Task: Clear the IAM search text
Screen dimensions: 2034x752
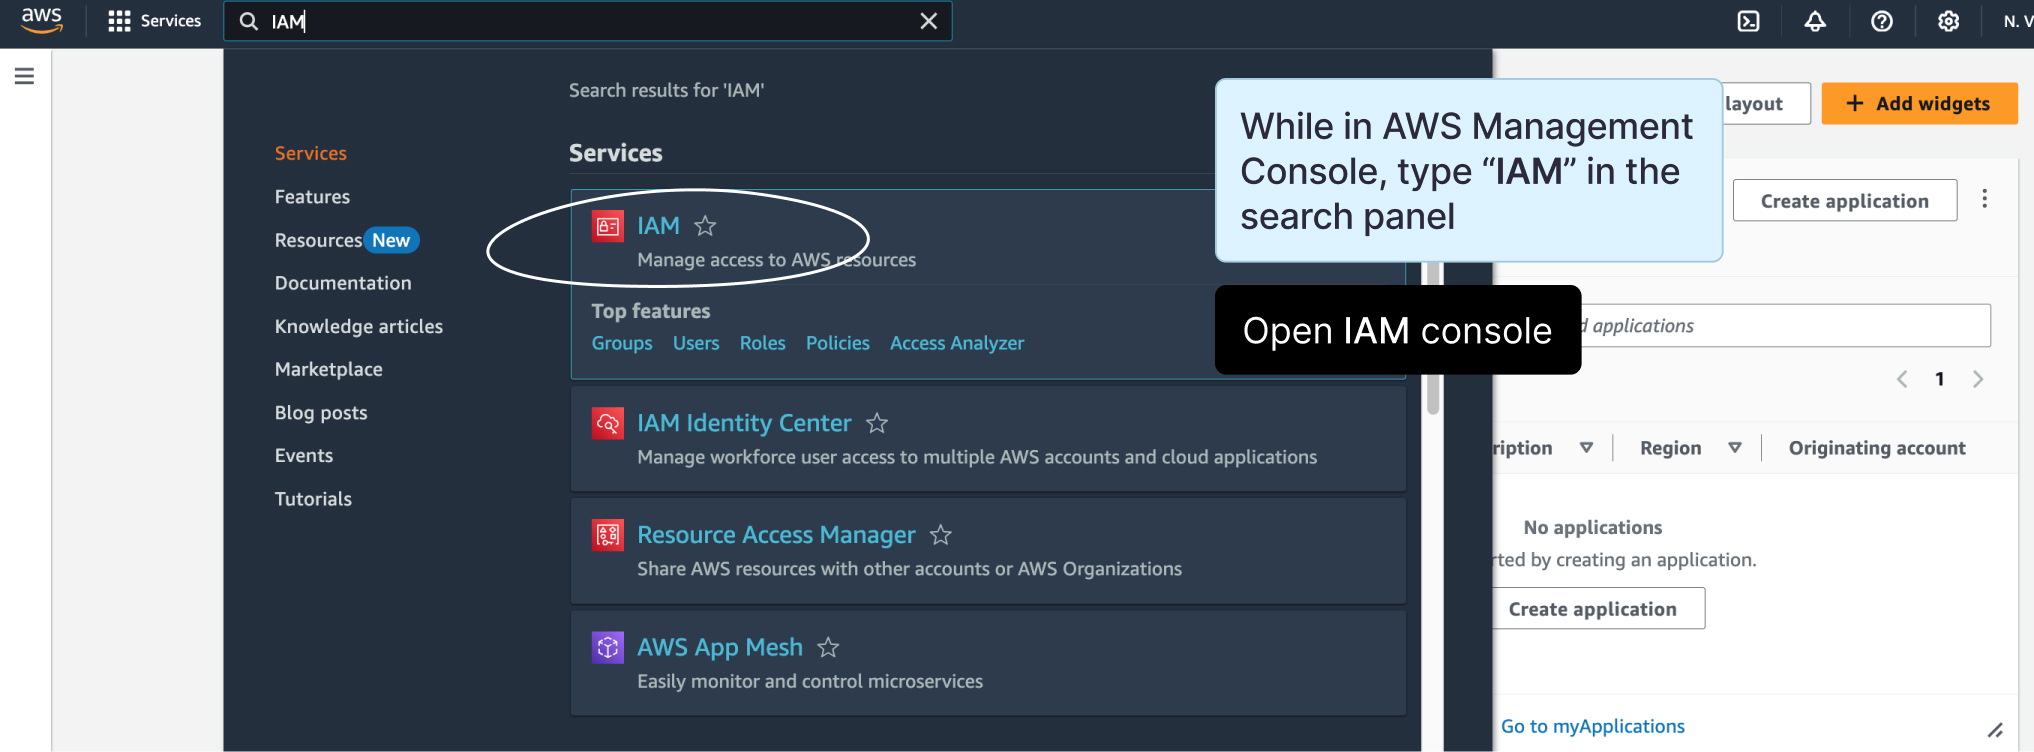Action: point(929,21)
